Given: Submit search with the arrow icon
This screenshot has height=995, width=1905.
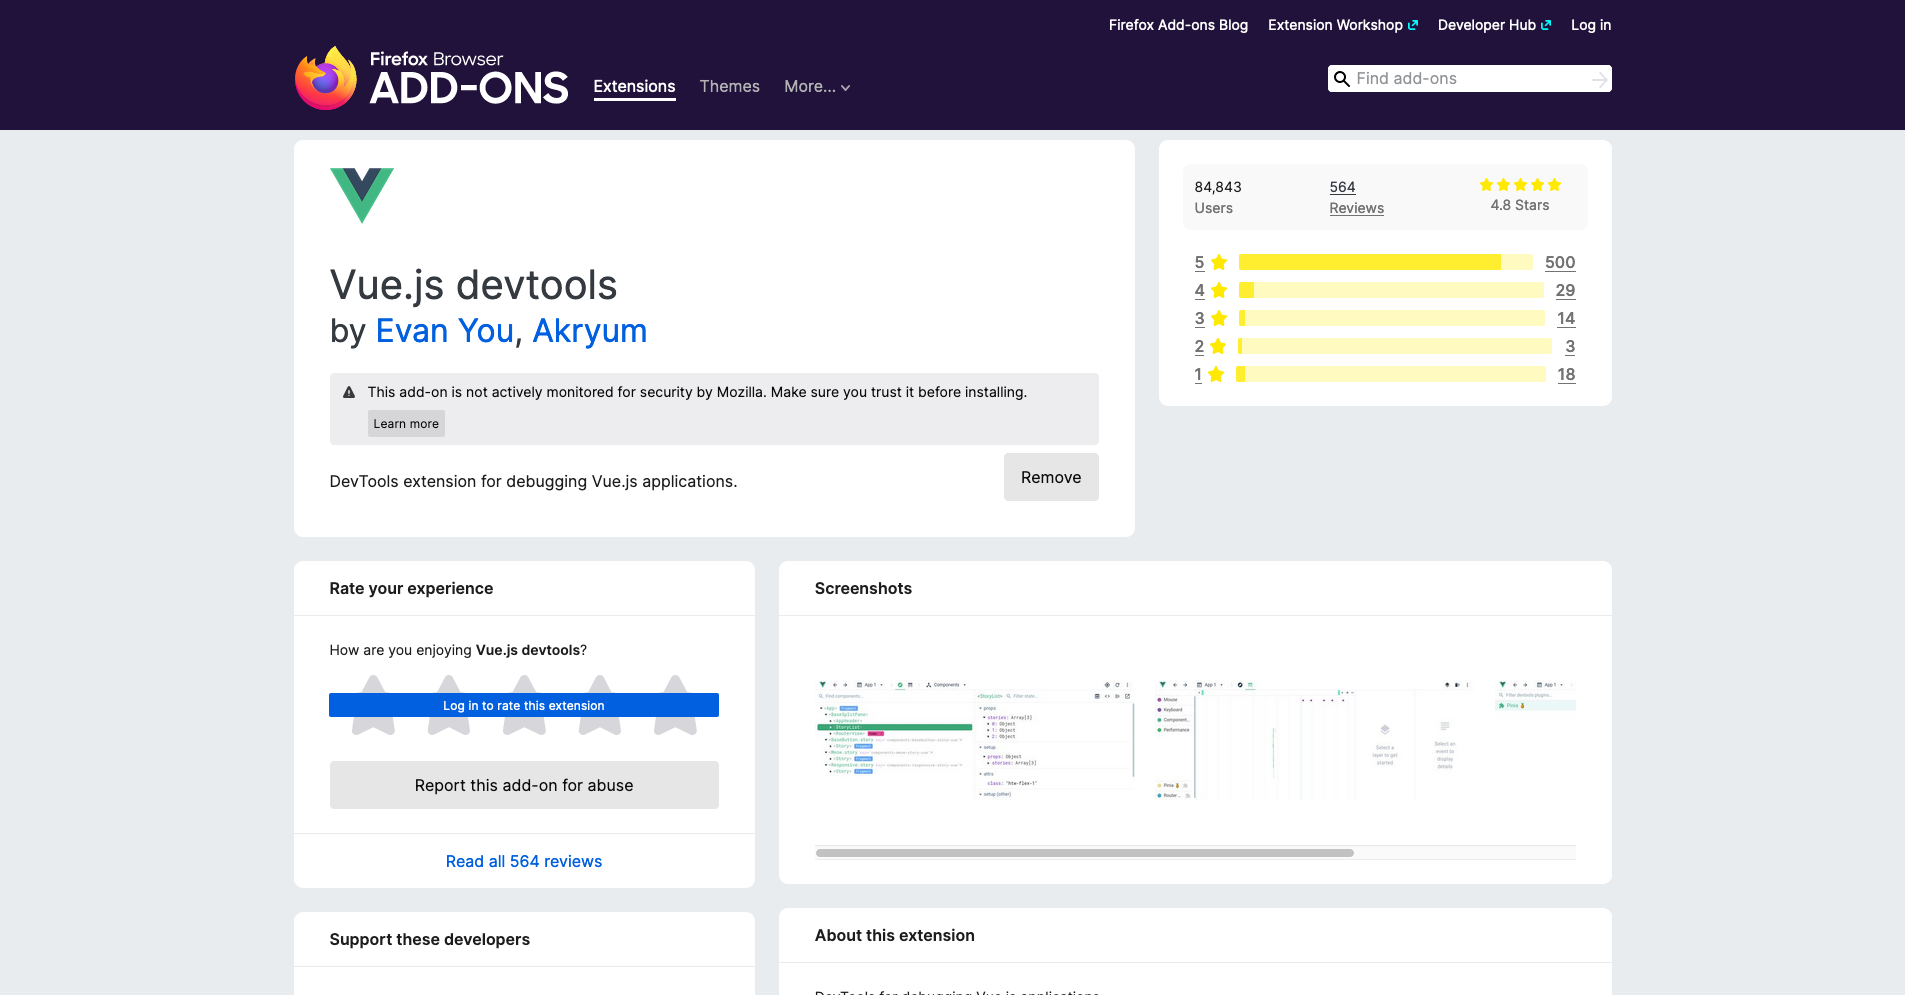Looking at the screenshot, I should pos(1599,79).
